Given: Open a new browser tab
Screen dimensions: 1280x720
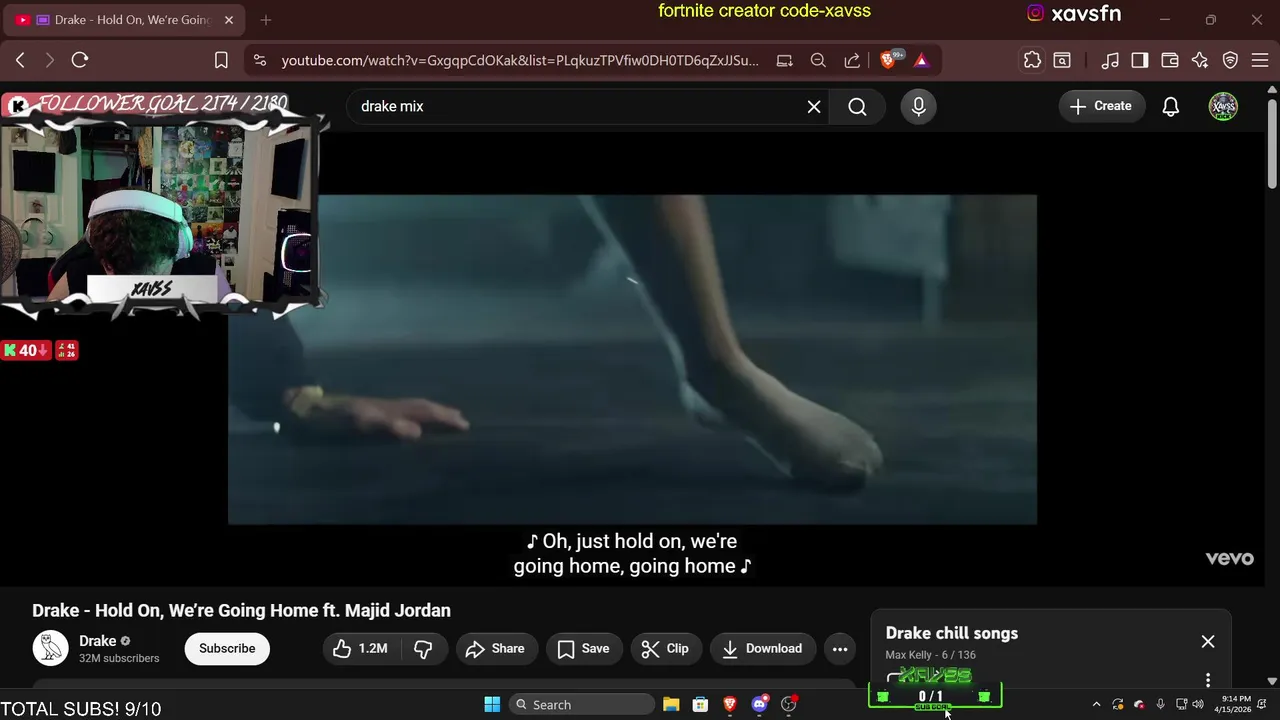Looking at the screenshot, I should point(265,20).
